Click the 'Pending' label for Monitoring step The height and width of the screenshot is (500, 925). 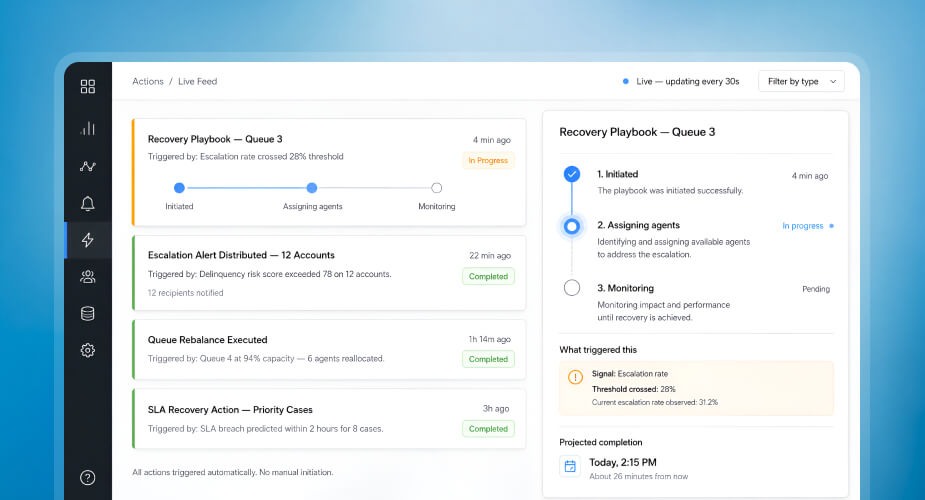tap(816, 289)
